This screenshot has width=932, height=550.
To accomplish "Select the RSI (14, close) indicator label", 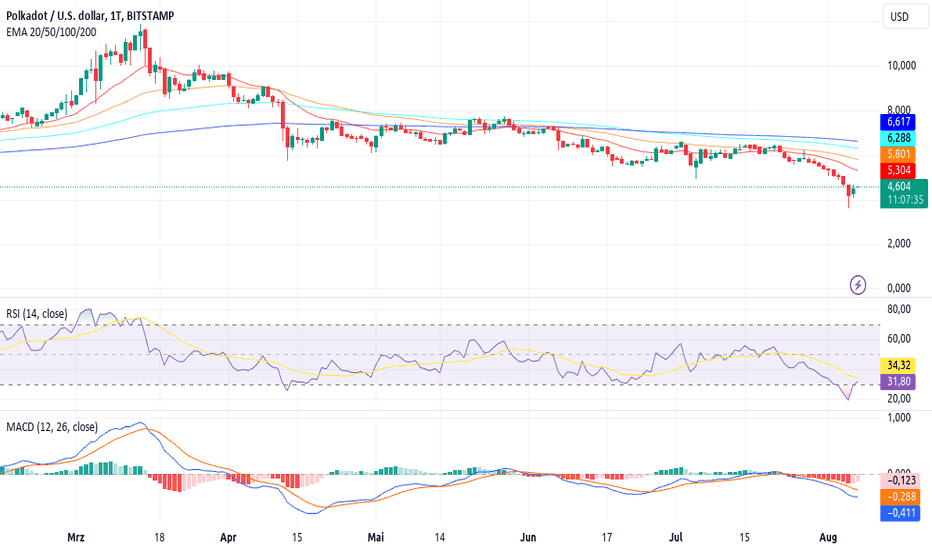I will [37, 314].
